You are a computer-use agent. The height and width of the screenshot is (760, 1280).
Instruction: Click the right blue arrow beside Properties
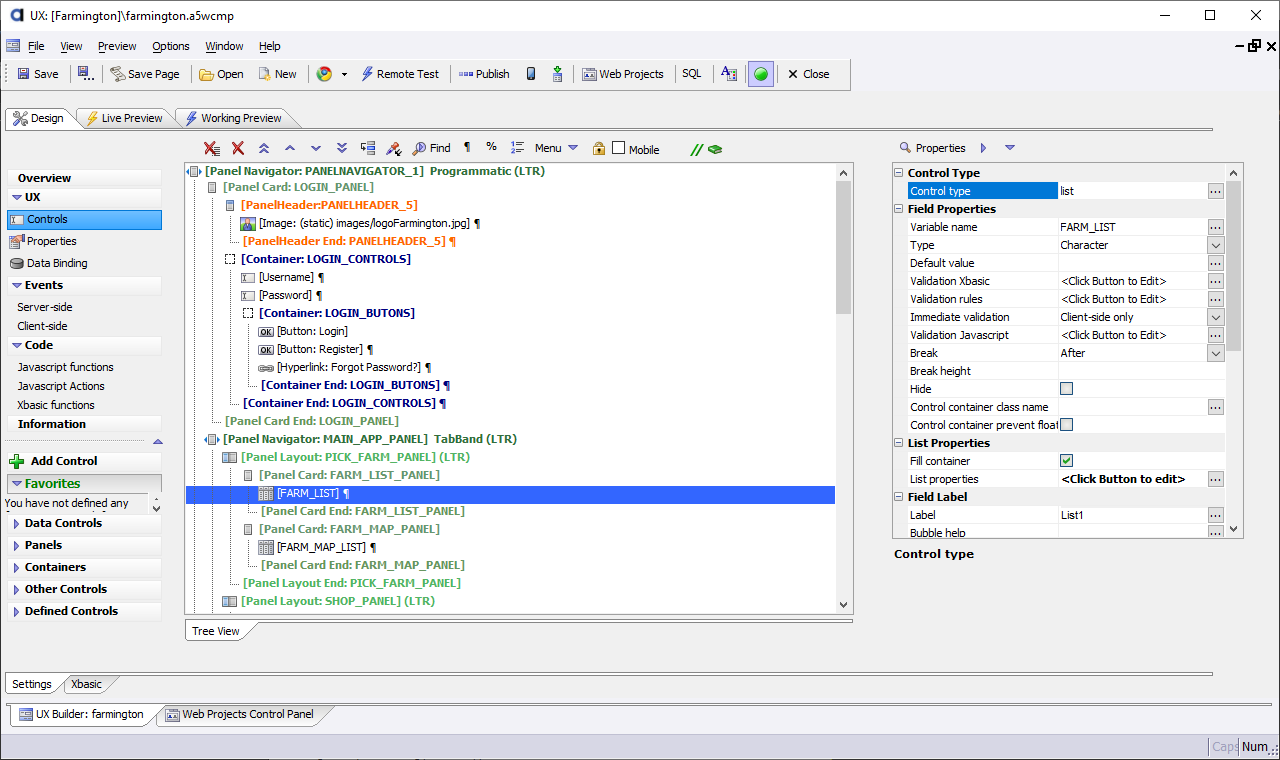click(984, 148)
